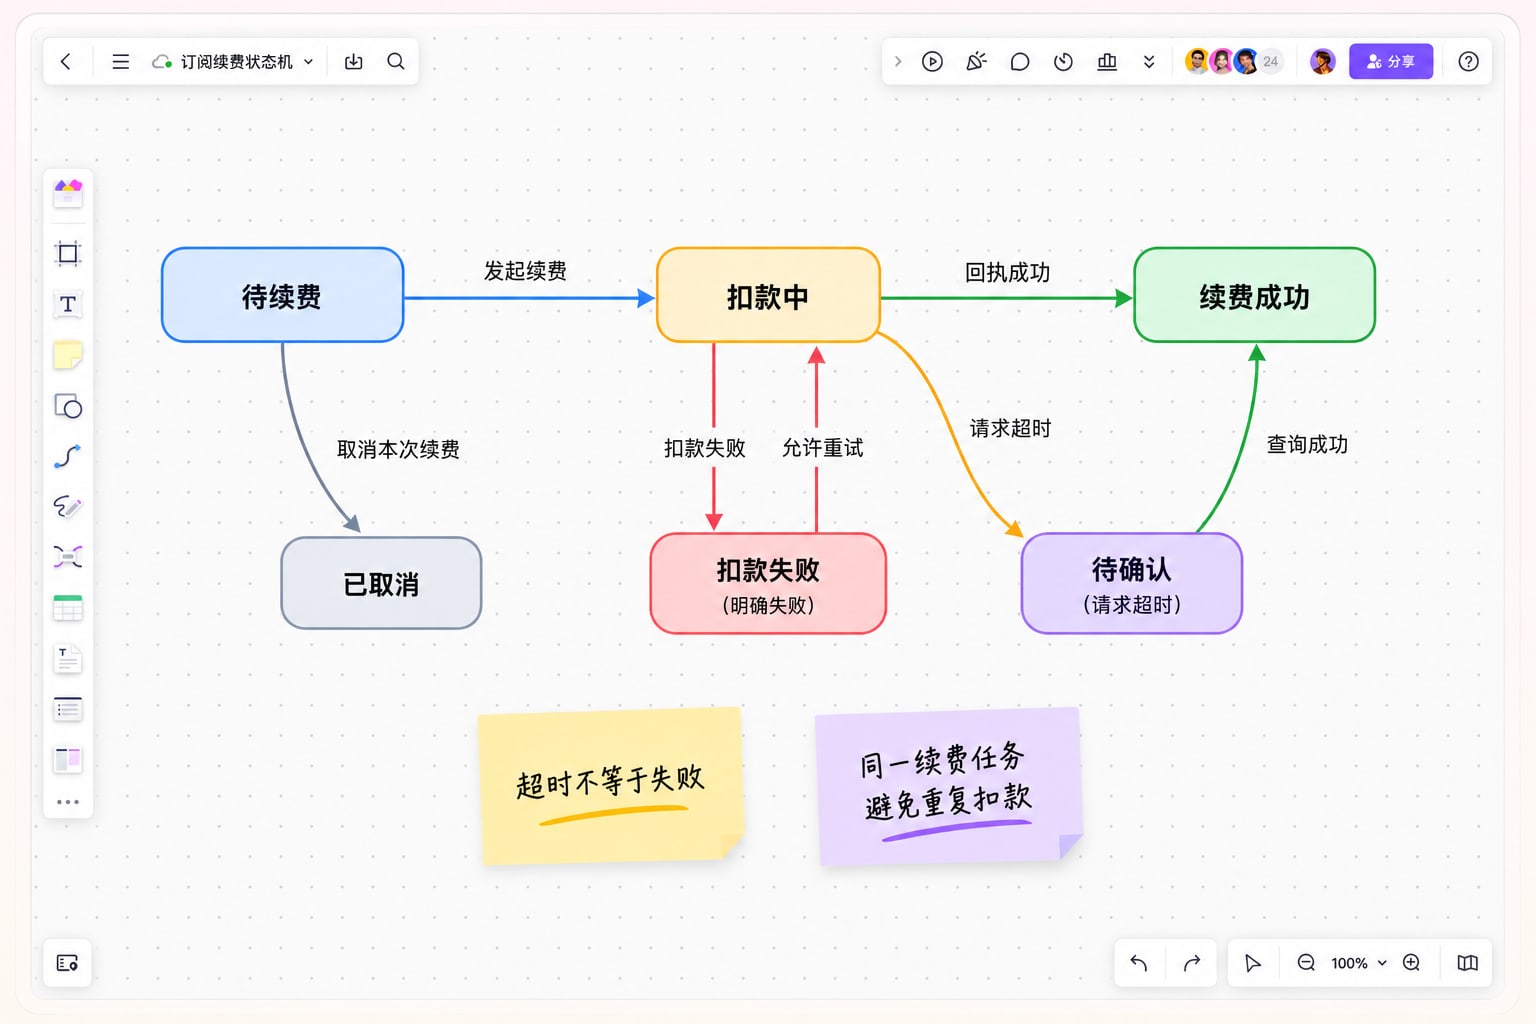Redo the last action
The width and height of the screenshot is (1536, 1024).
[x=1192, y=963]
